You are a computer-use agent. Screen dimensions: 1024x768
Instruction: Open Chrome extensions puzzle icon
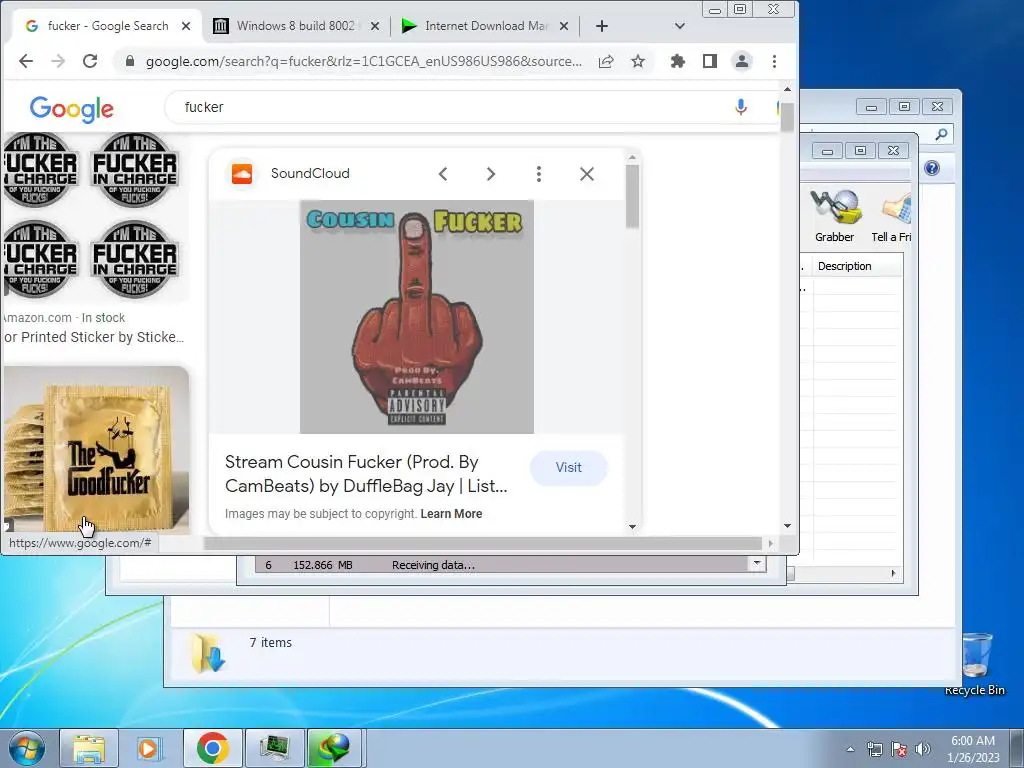pyautogui.click(x=678, y=61)
